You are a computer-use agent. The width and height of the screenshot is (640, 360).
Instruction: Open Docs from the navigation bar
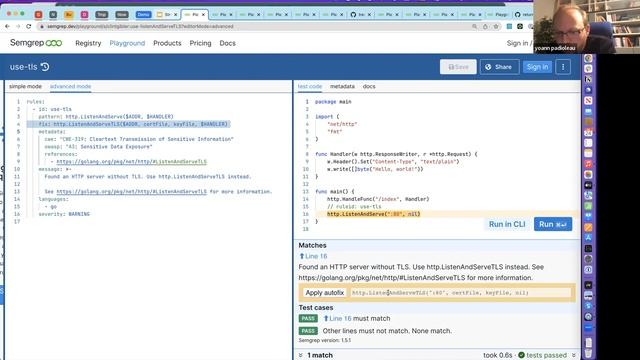pyautogui.click(x=227, y=43)
